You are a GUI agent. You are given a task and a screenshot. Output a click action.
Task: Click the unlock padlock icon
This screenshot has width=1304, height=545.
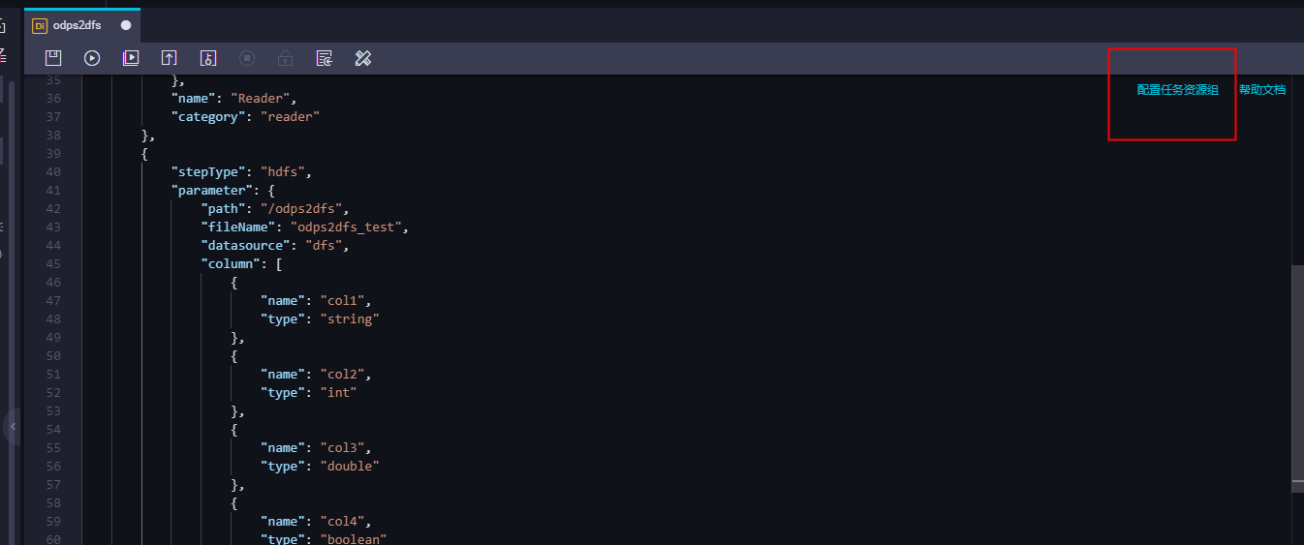(x=286, y=58)
